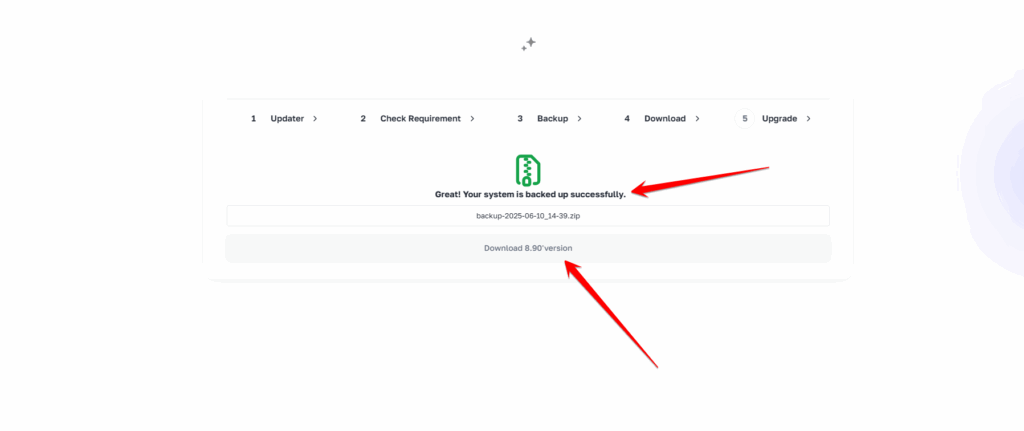Click the sparkle logo icon at top
This screenshot has width=1024, height=431.
pyautogui.click(x=528, y=44)
